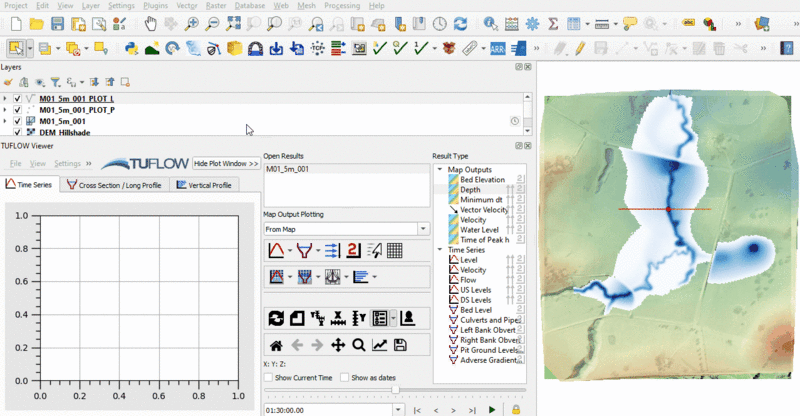Enable Show as dates checkbox
Screen dimensions: 800x416
click(345, 377)
